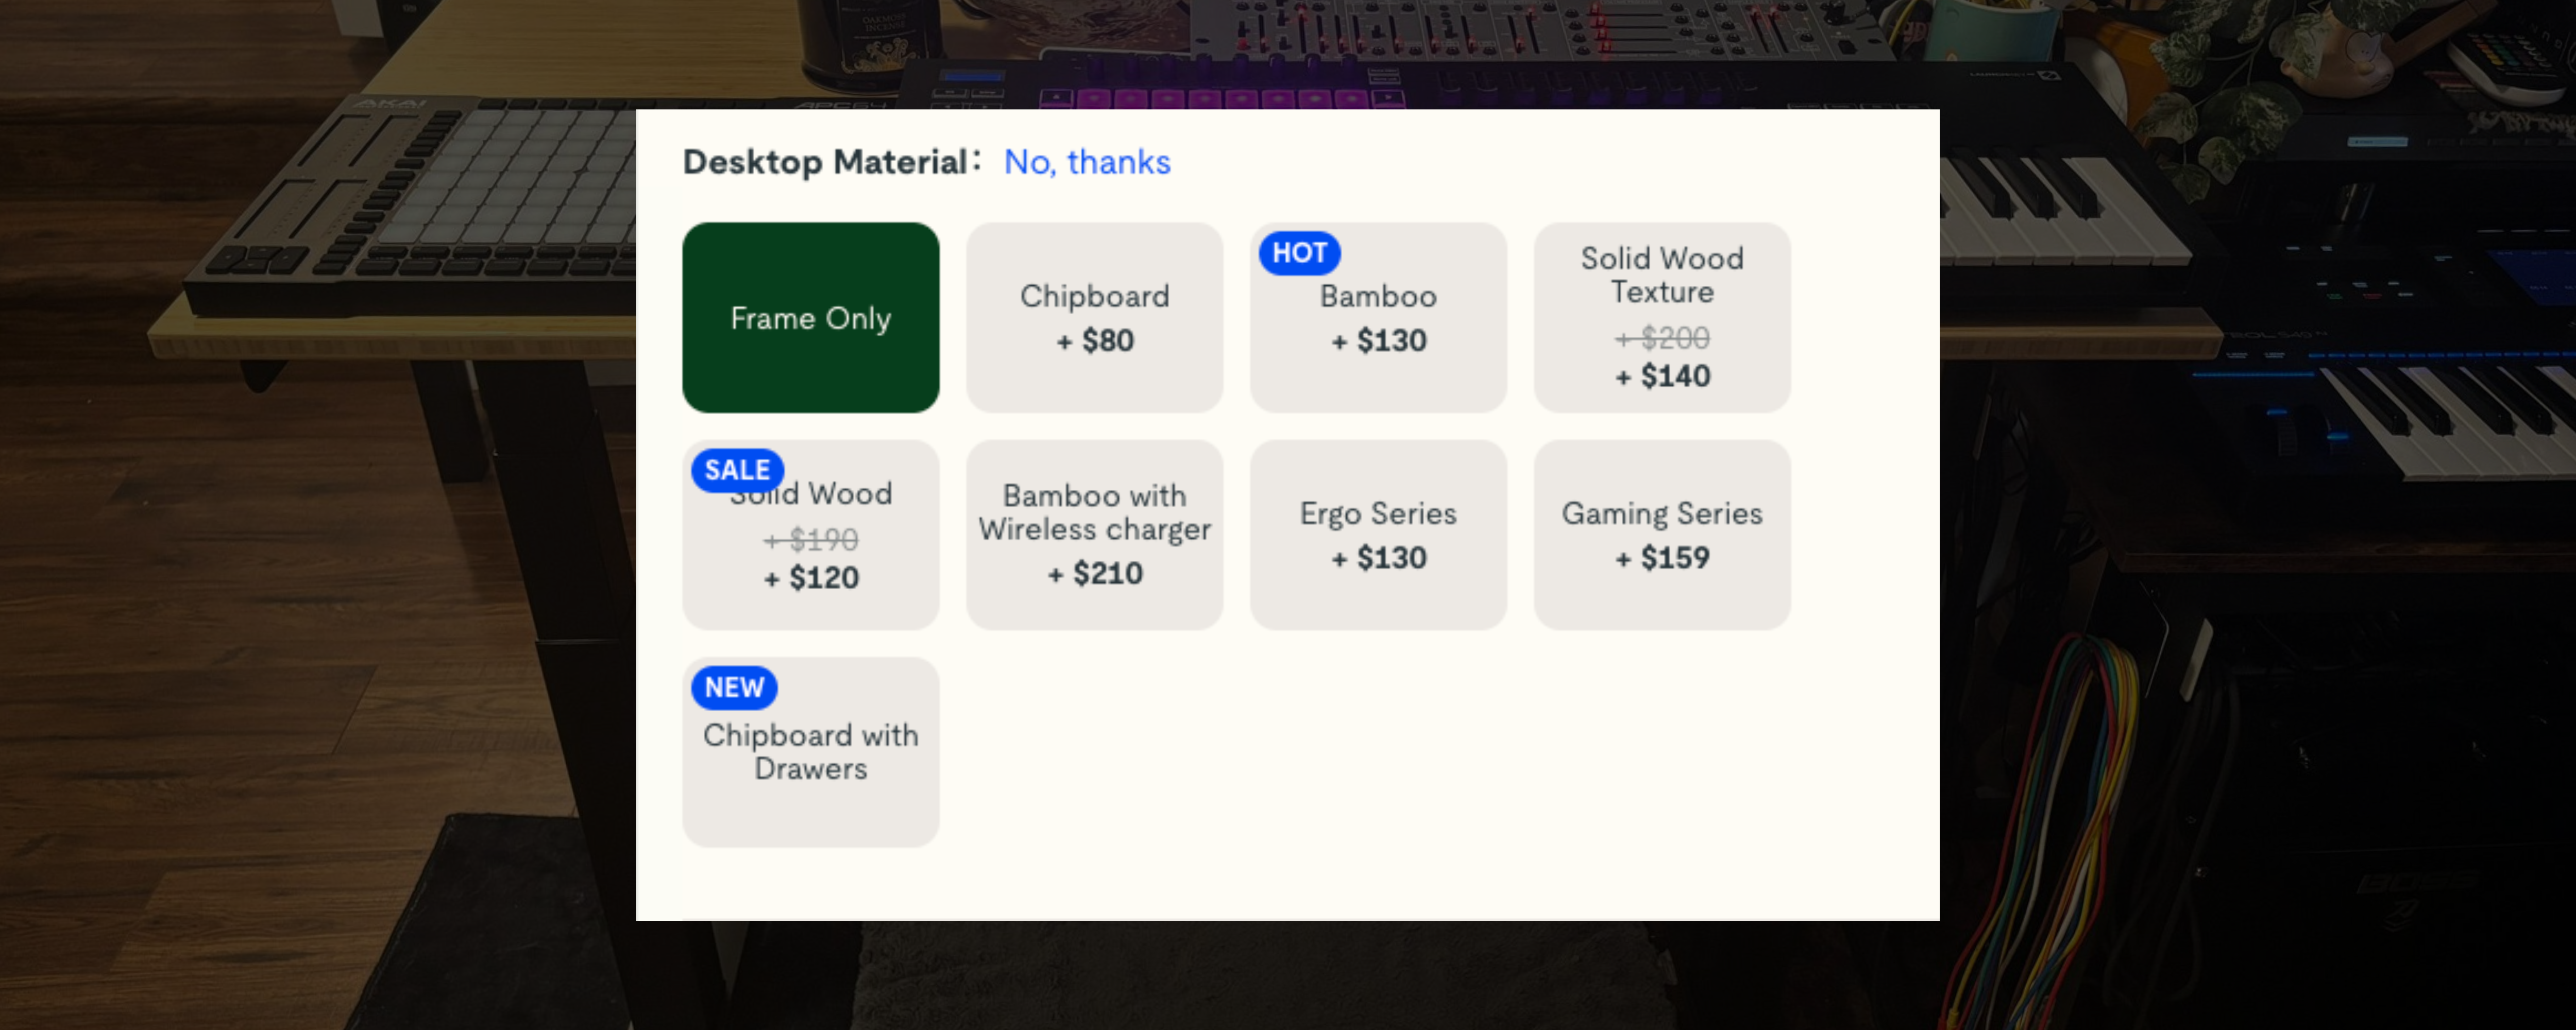Select the Frame Only option
Viewport: 2576px width, 1030px height.
click(x=810, y=318)
